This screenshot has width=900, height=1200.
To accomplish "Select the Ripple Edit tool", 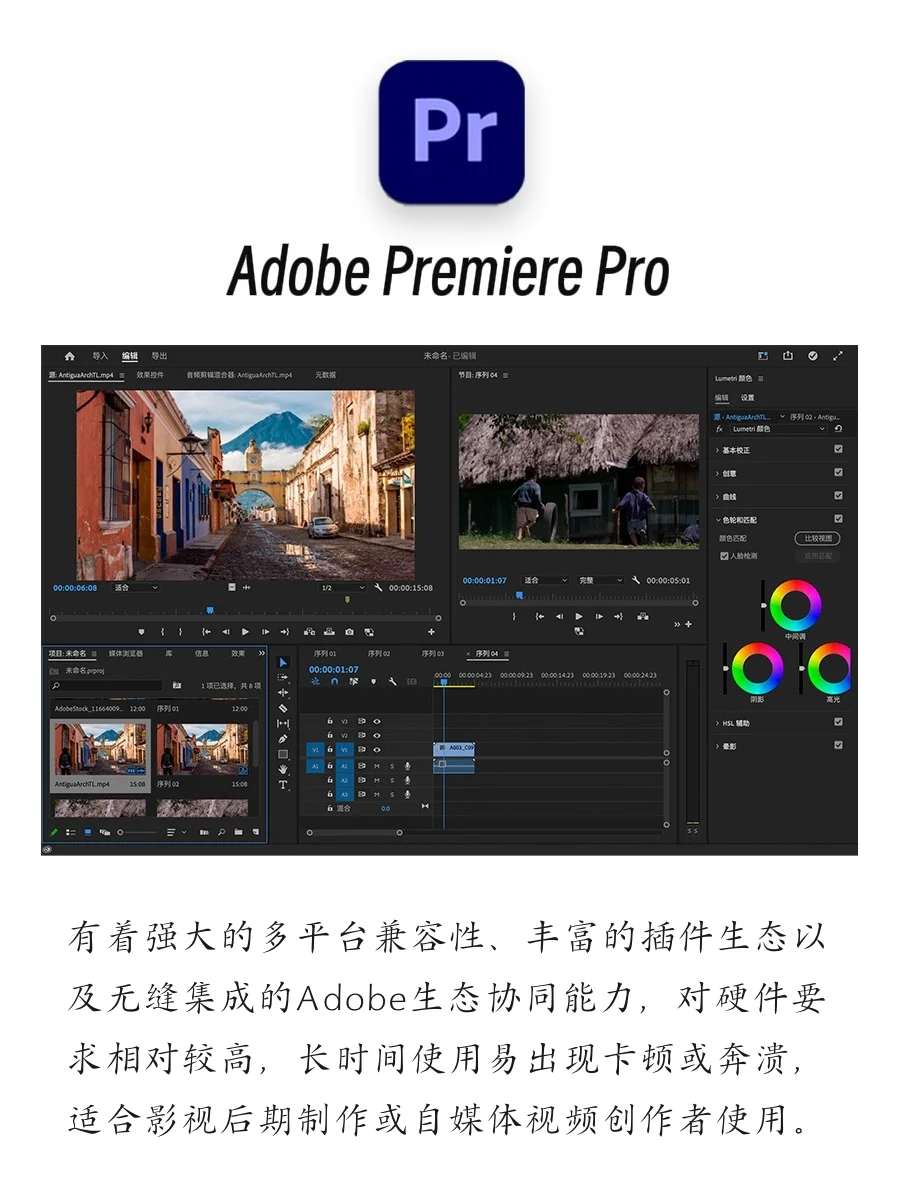I will point(283,693).
